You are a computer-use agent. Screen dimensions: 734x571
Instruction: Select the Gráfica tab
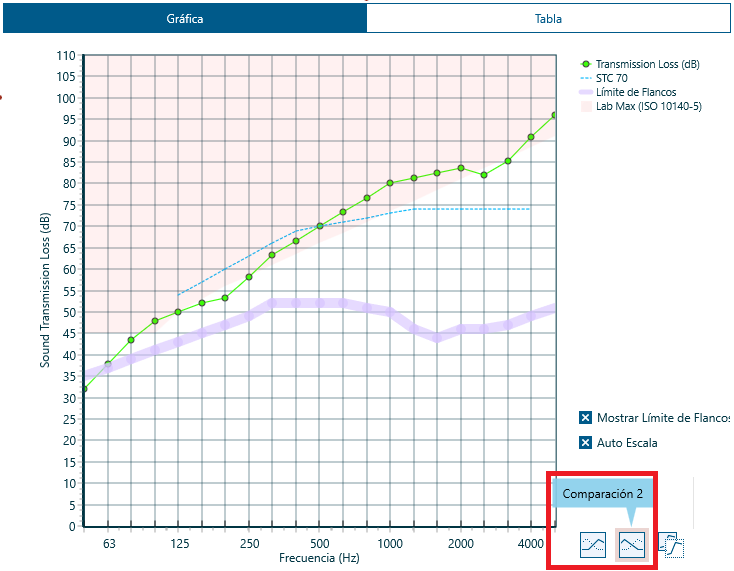[x=185, y=19]
